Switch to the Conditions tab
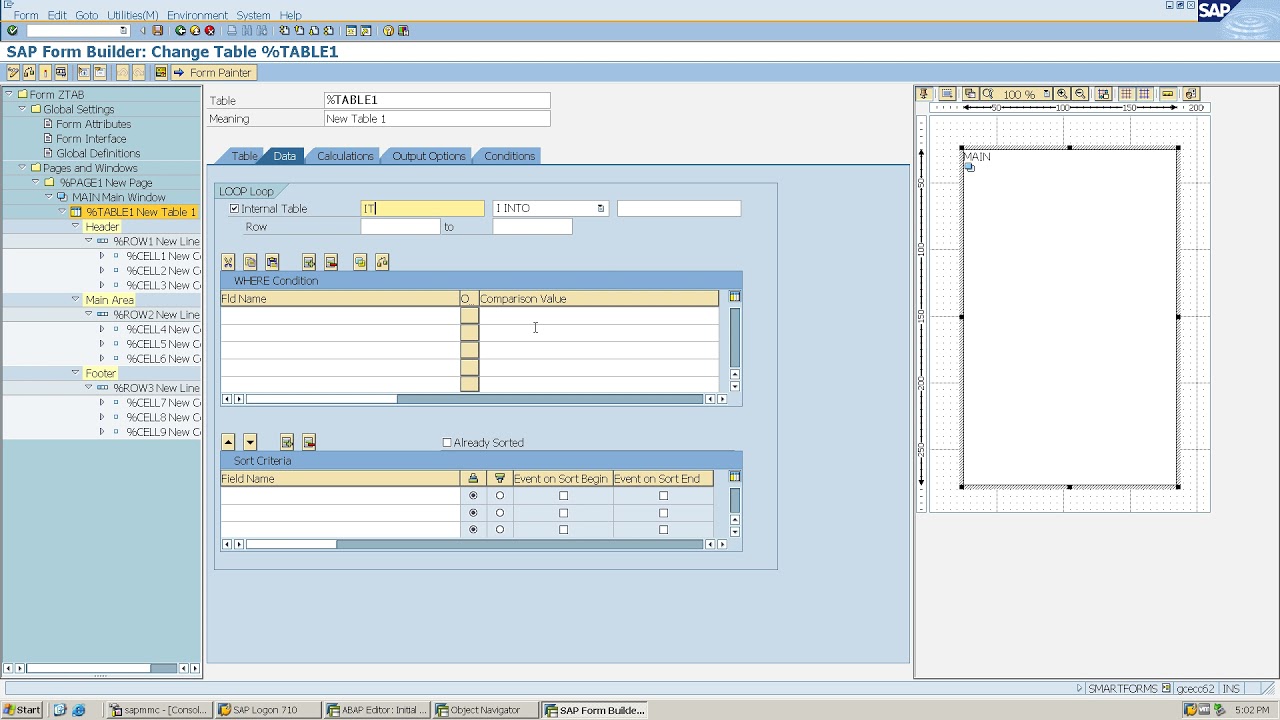The height and width of the screenshot is (720, 1280). [510, 156]
